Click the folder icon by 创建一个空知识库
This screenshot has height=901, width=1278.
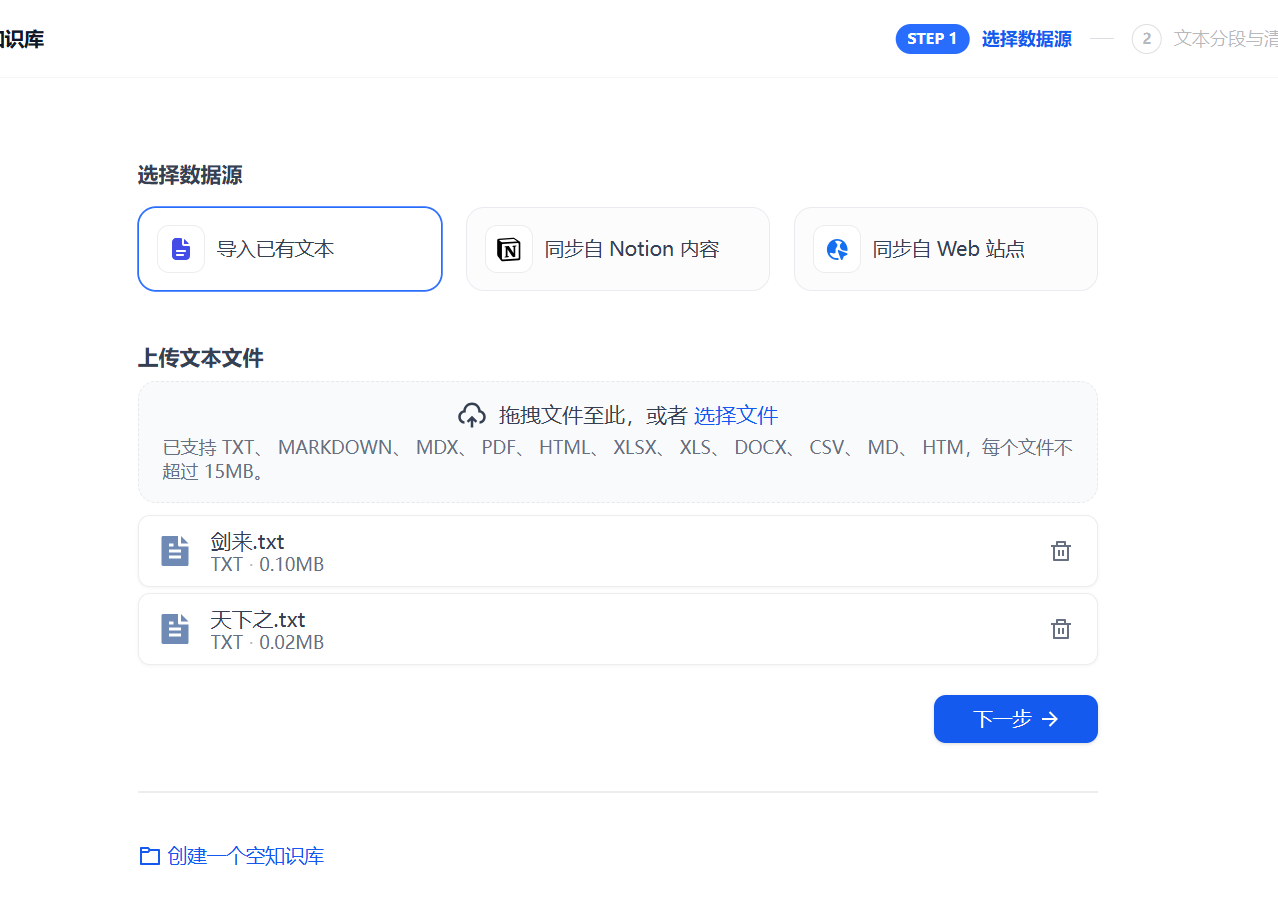click(x=150, y=856)
